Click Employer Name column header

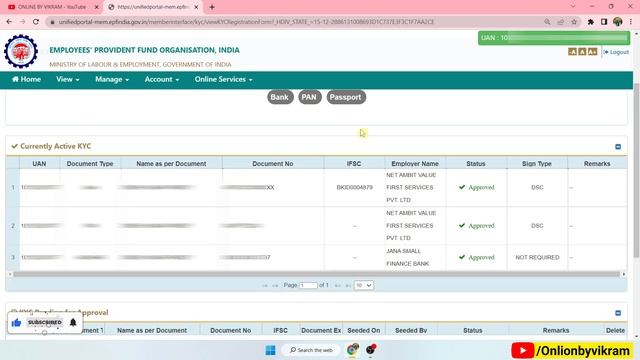tap(415, 164)
